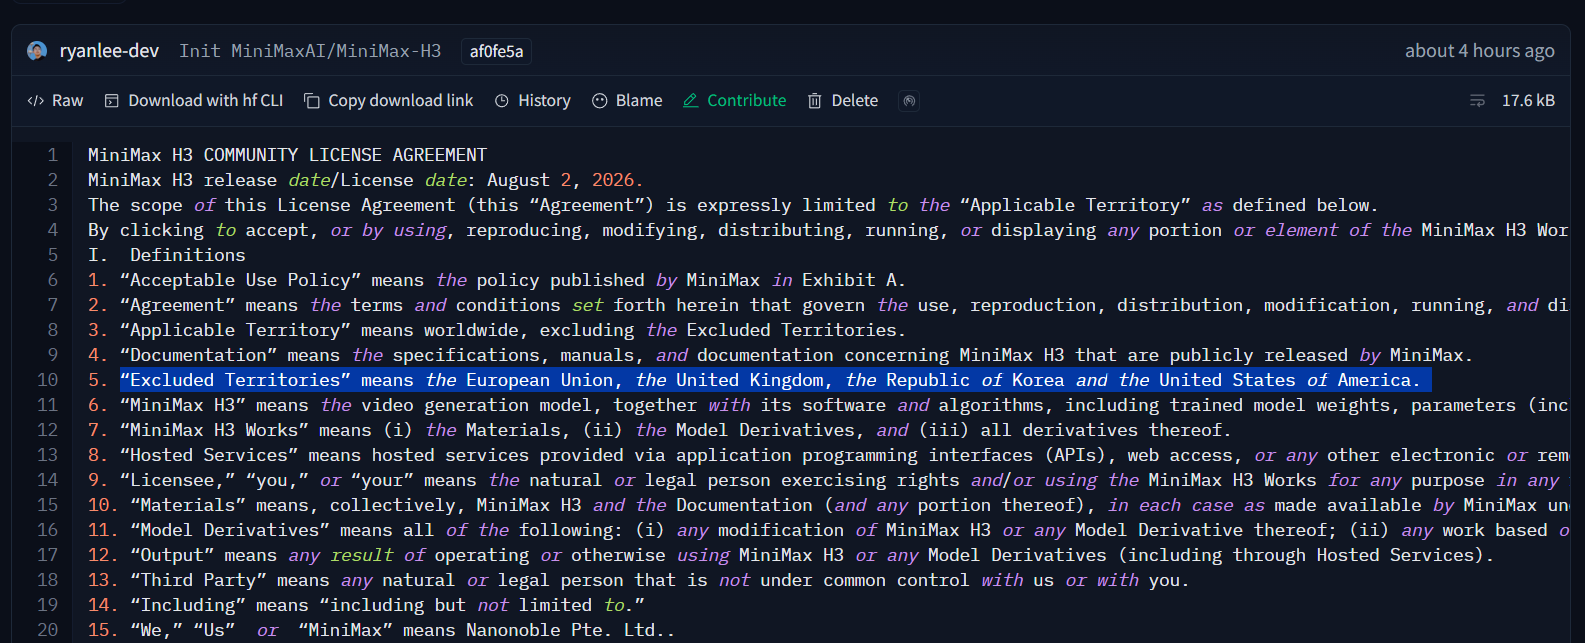Toggle the line wrap icon
Screen dimensions: 1585x643
pos(1477,101)
